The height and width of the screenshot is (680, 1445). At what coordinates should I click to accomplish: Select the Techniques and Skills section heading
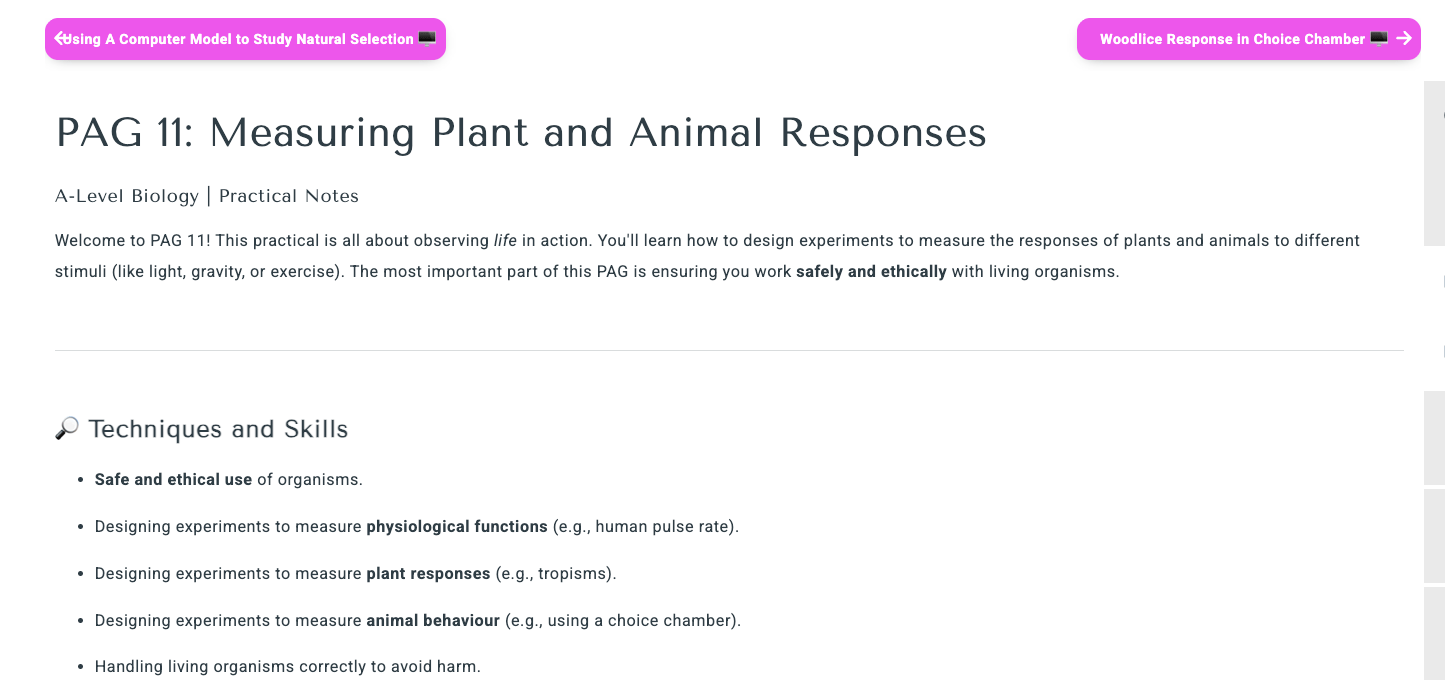click(x=218, y=429)
